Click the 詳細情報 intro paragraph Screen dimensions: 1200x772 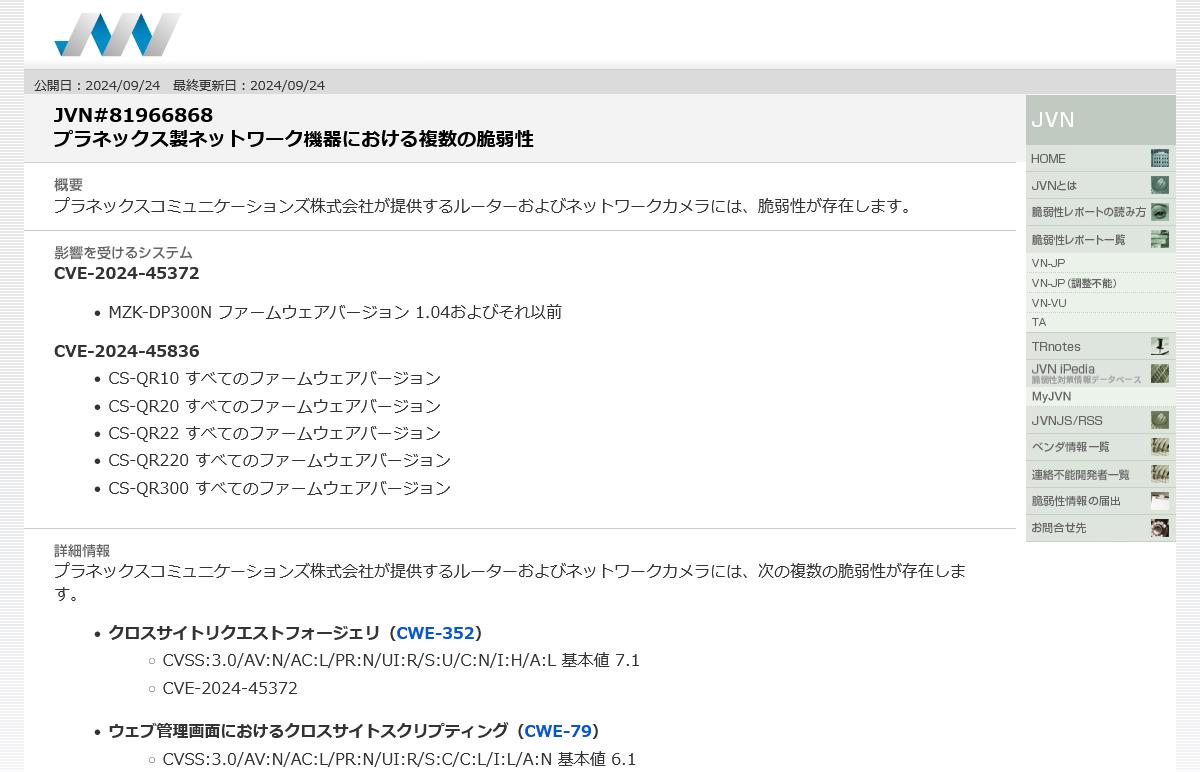[510, 582]
